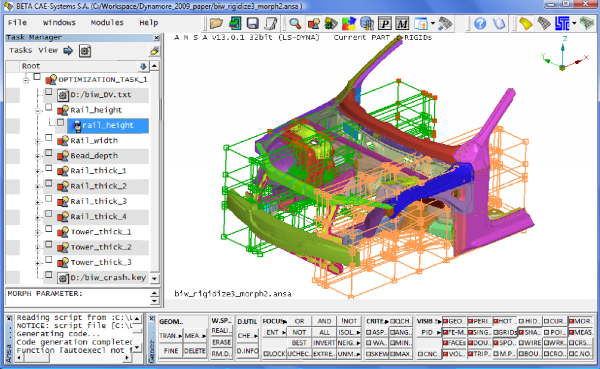
Task: Click the MORPH PARAMETER input field
Action: 78,297
